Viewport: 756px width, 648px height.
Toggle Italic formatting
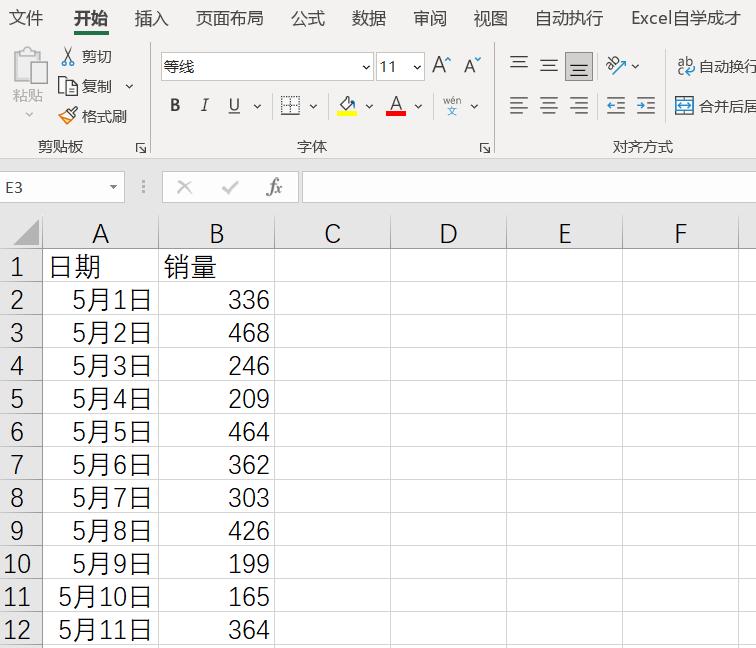point(204,105)
